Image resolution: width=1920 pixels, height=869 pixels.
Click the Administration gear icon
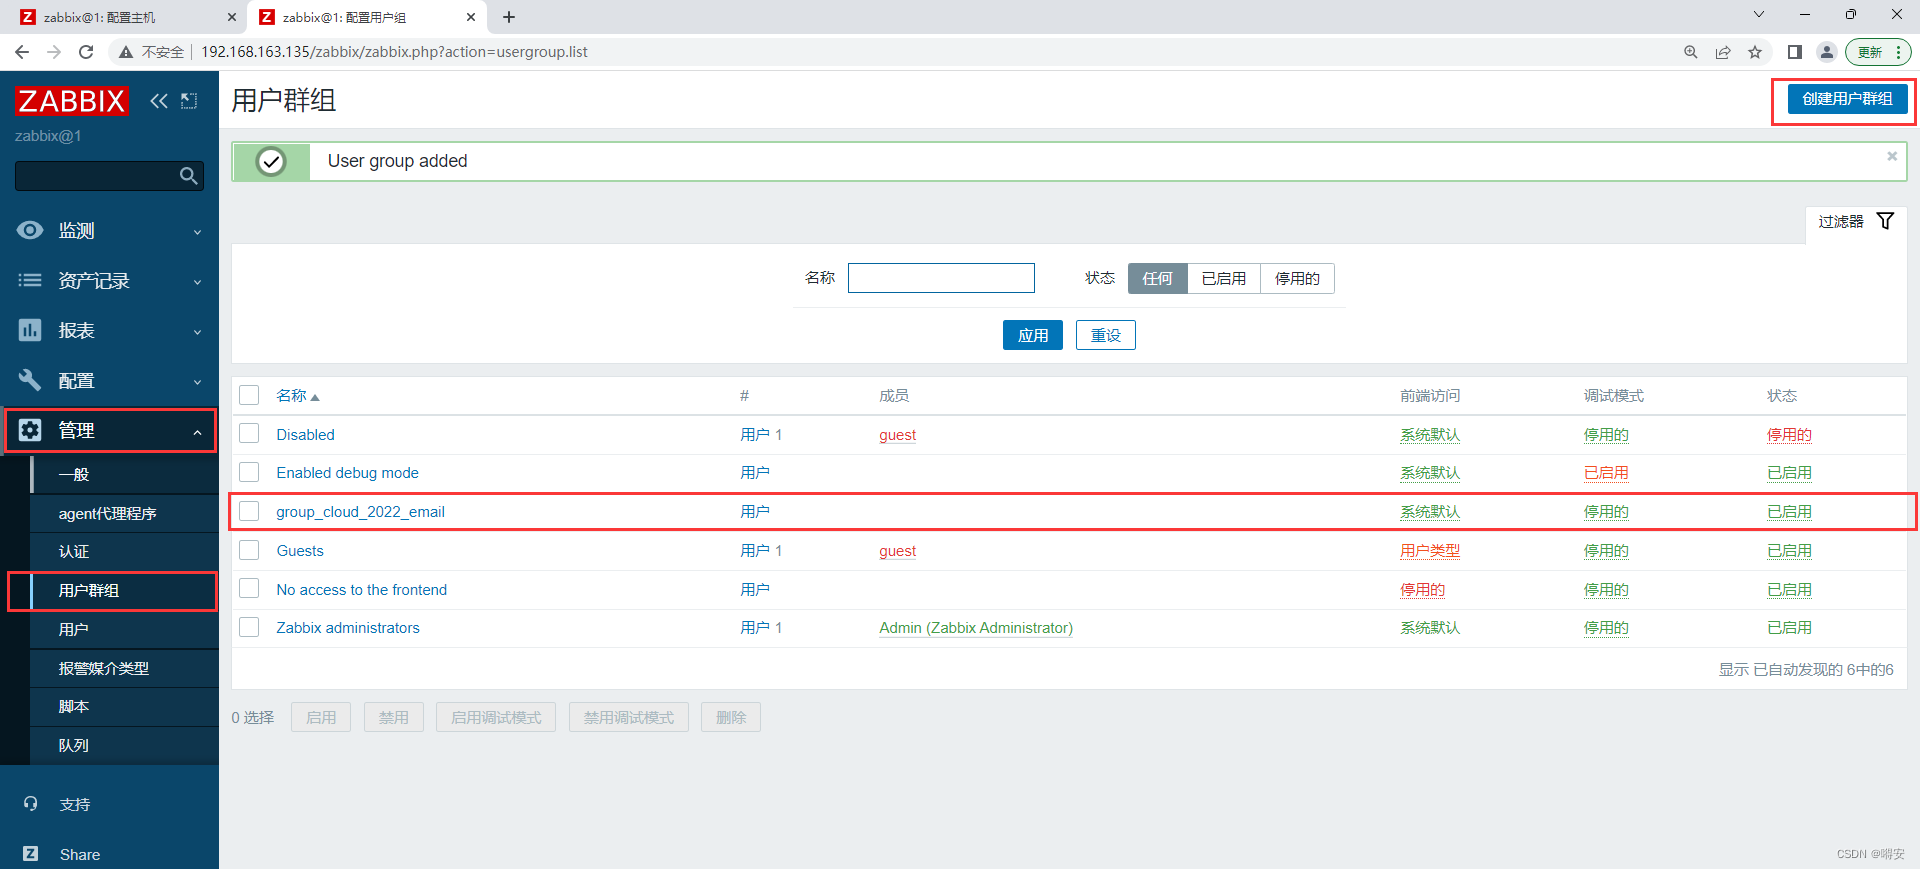pyautogui.click(x=30, y=430)
